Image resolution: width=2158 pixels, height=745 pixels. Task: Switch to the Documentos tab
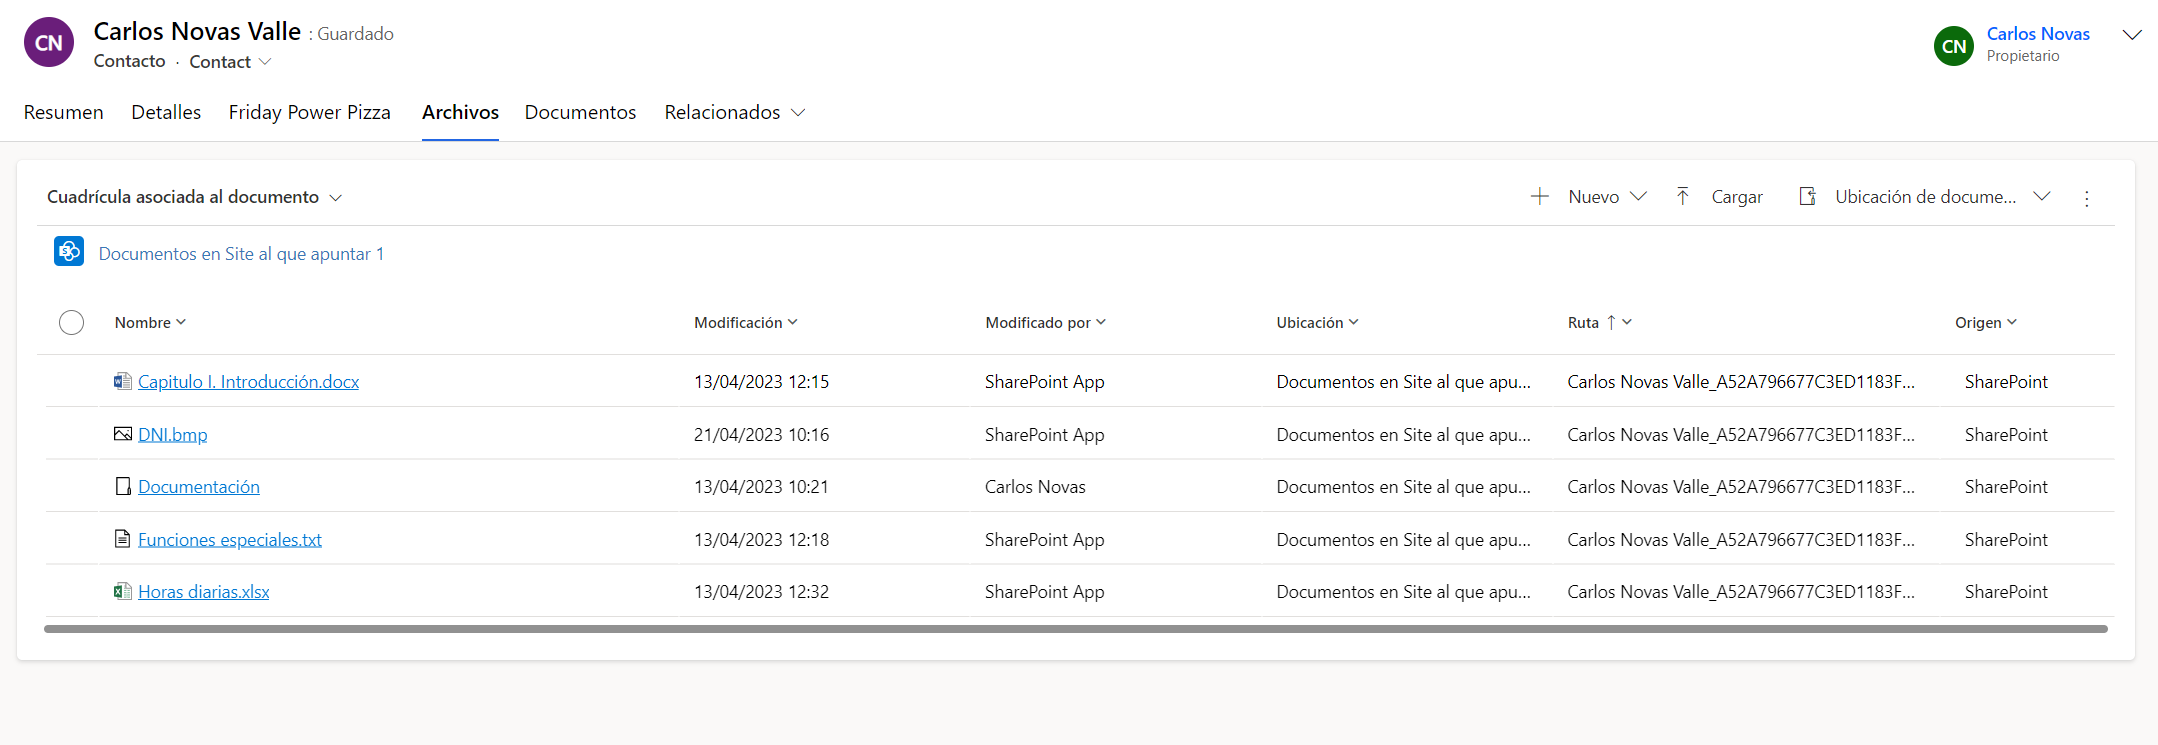point(580,112)
